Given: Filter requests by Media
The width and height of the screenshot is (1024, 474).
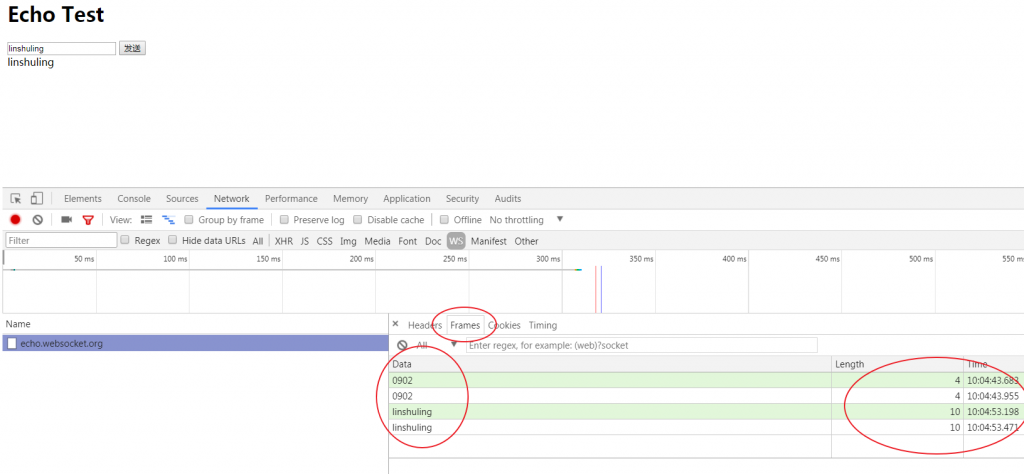Looking at the screenshot, I should [x=377, y=241].
